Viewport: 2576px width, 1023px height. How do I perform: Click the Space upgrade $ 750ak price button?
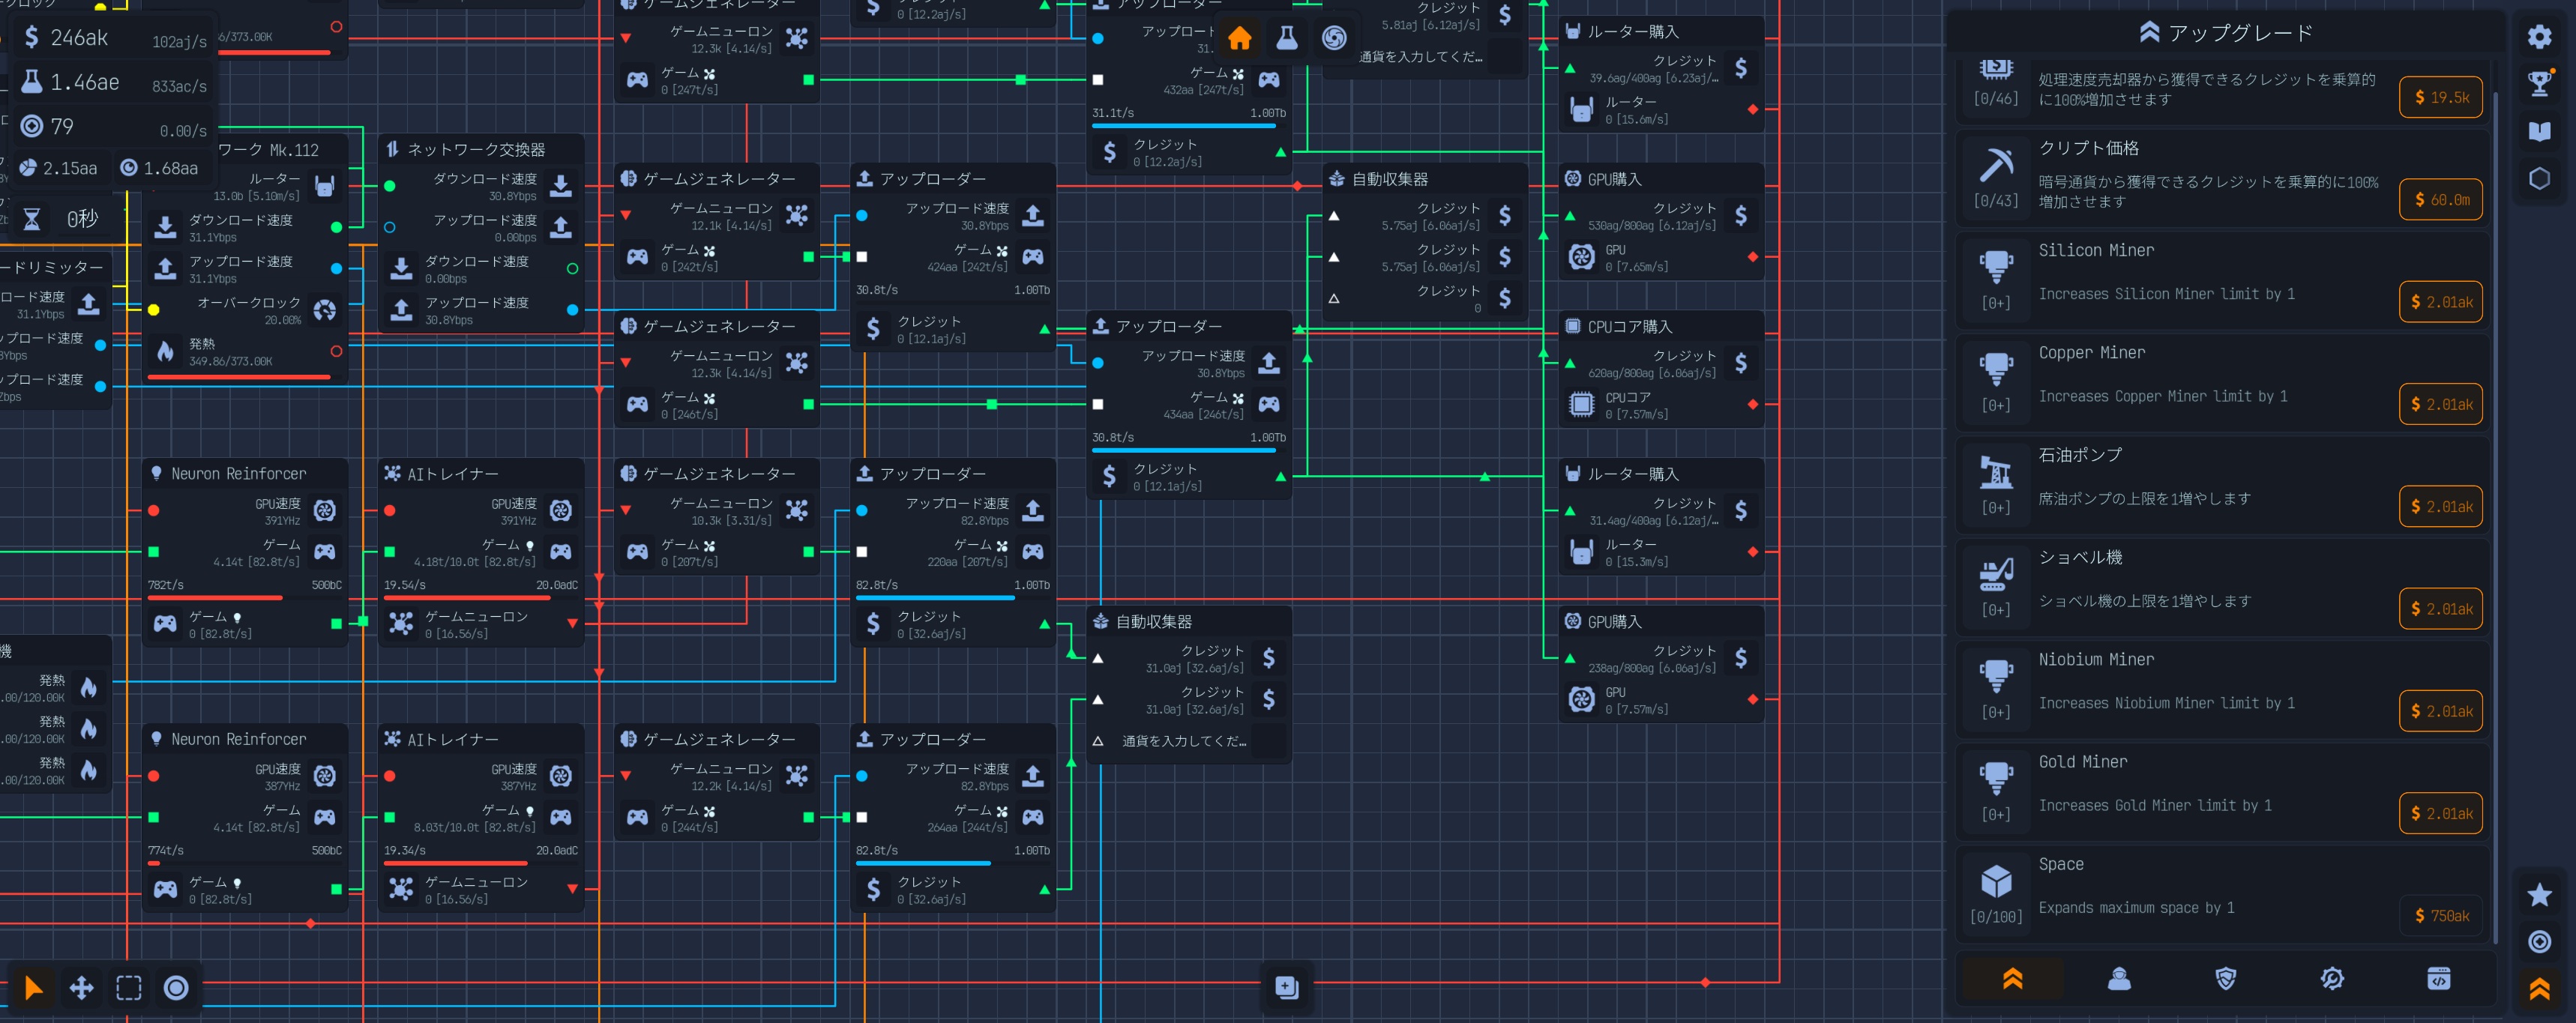pyautogui.click(x=2440, y=915)
